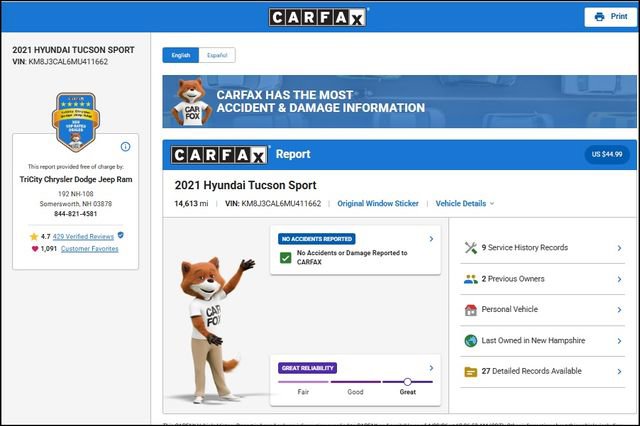Click the people previous owners icon
This screenshot has height=426, width=640.
471,279
